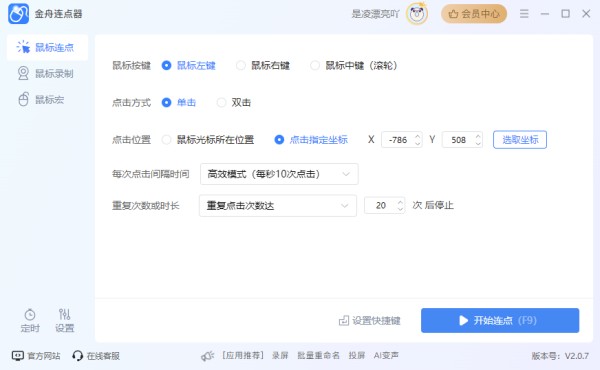Image resolution: width=600 pixels, height=370 pixels.
Task: Select 鼠标光标所在位置 option
Action: pyautogui.click(x=166, y=140)
